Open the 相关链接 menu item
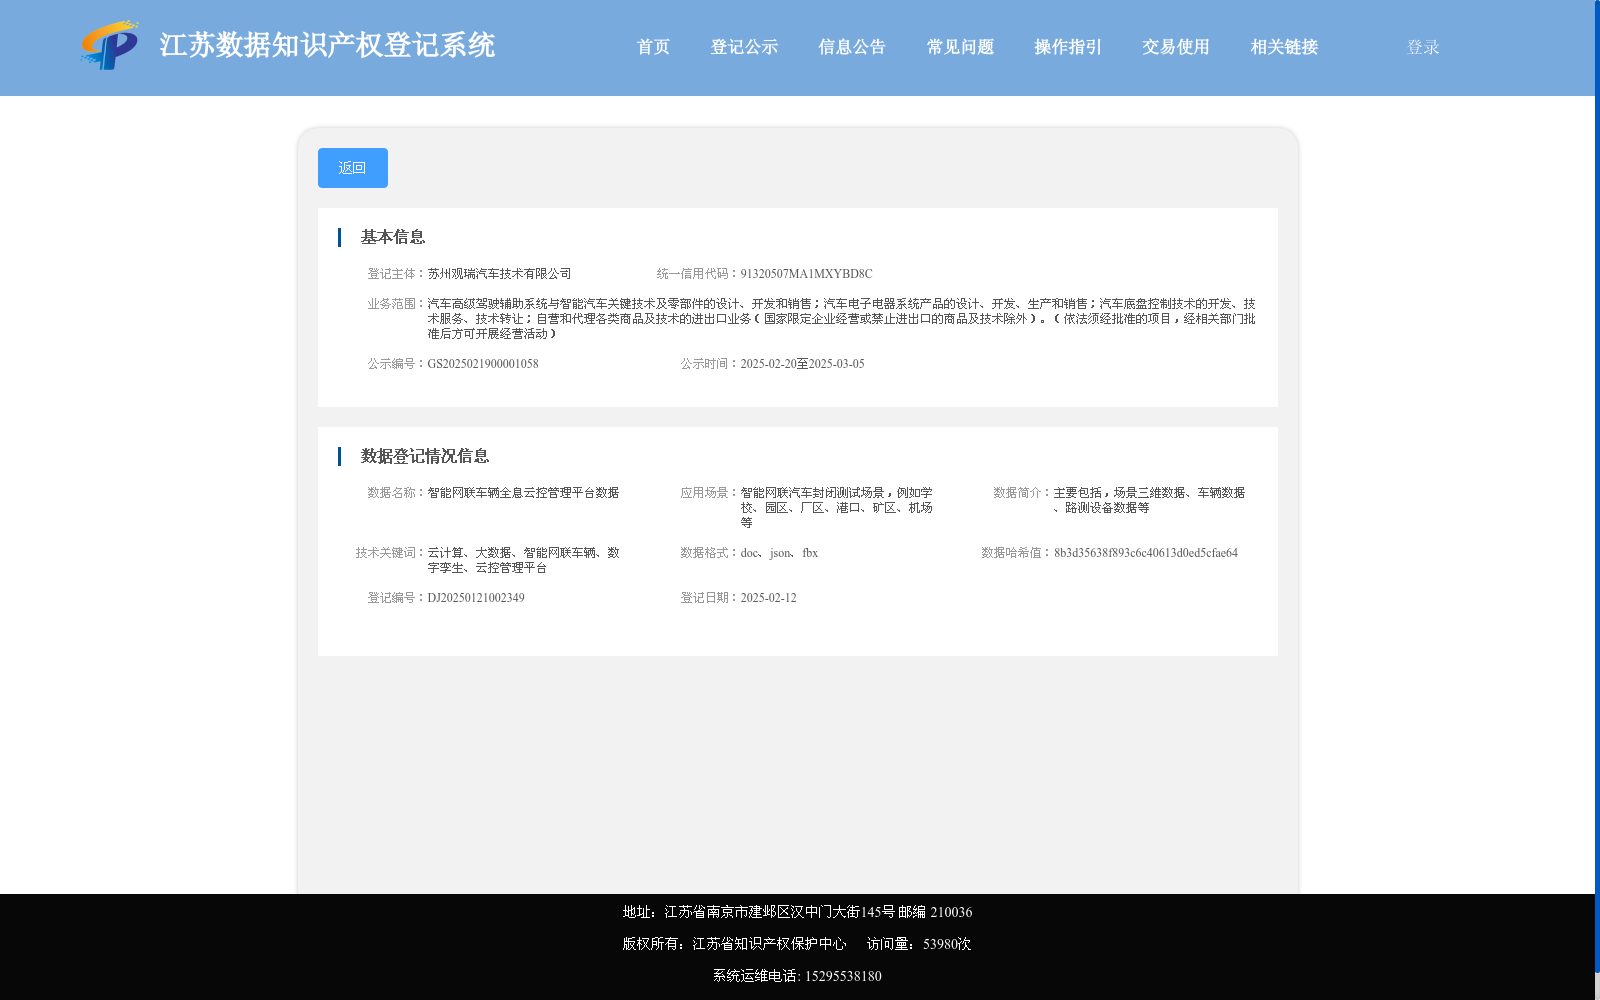 1284,47
